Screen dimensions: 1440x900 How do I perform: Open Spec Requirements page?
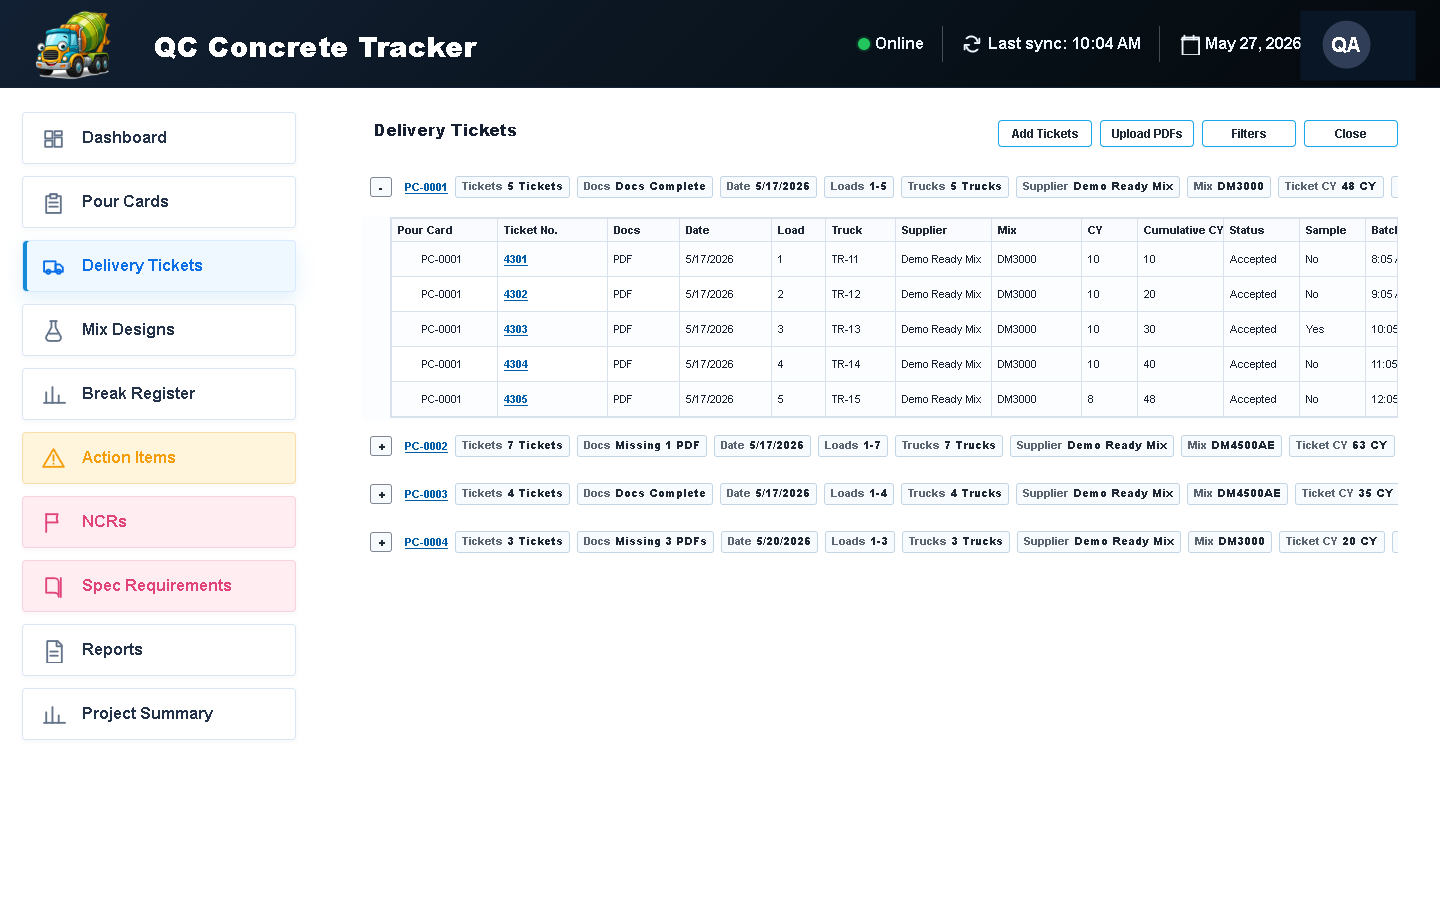pos(159,586)
